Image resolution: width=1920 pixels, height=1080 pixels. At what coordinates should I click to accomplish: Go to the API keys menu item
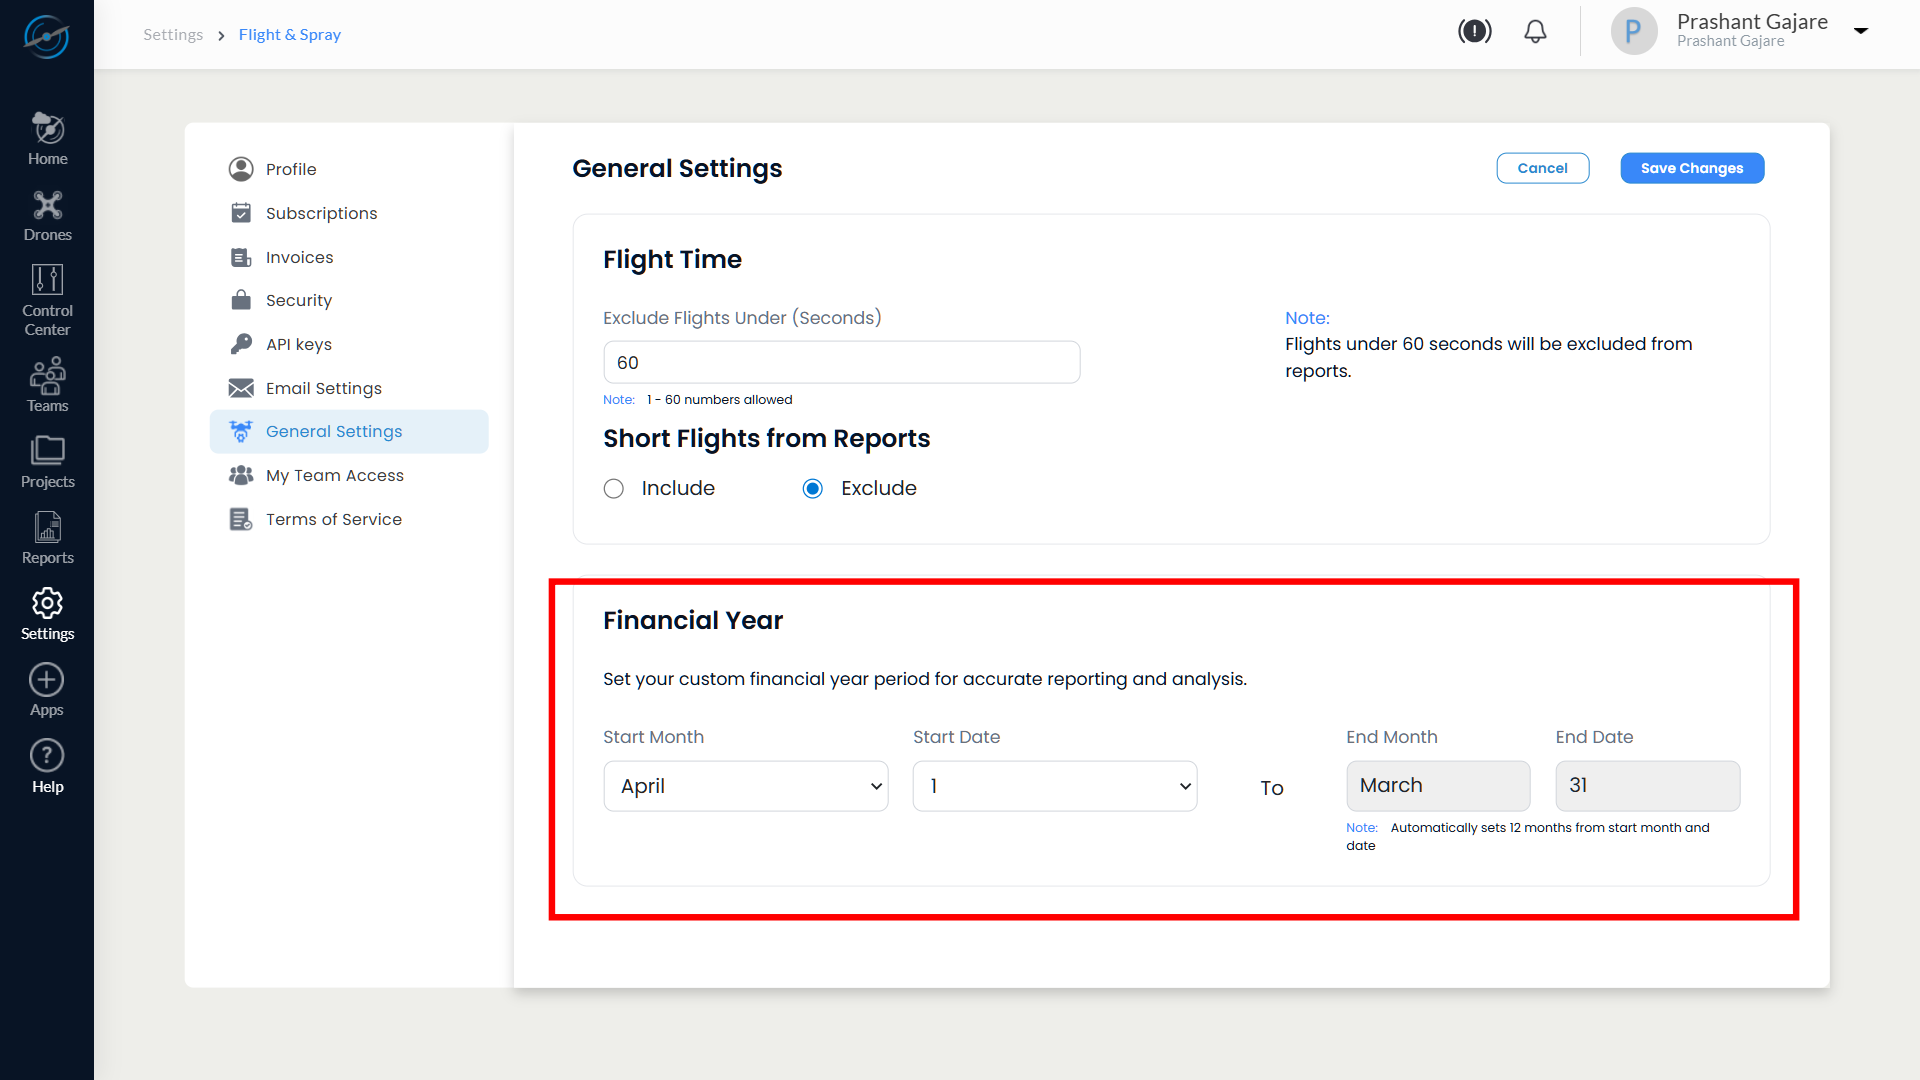point(298,344)
